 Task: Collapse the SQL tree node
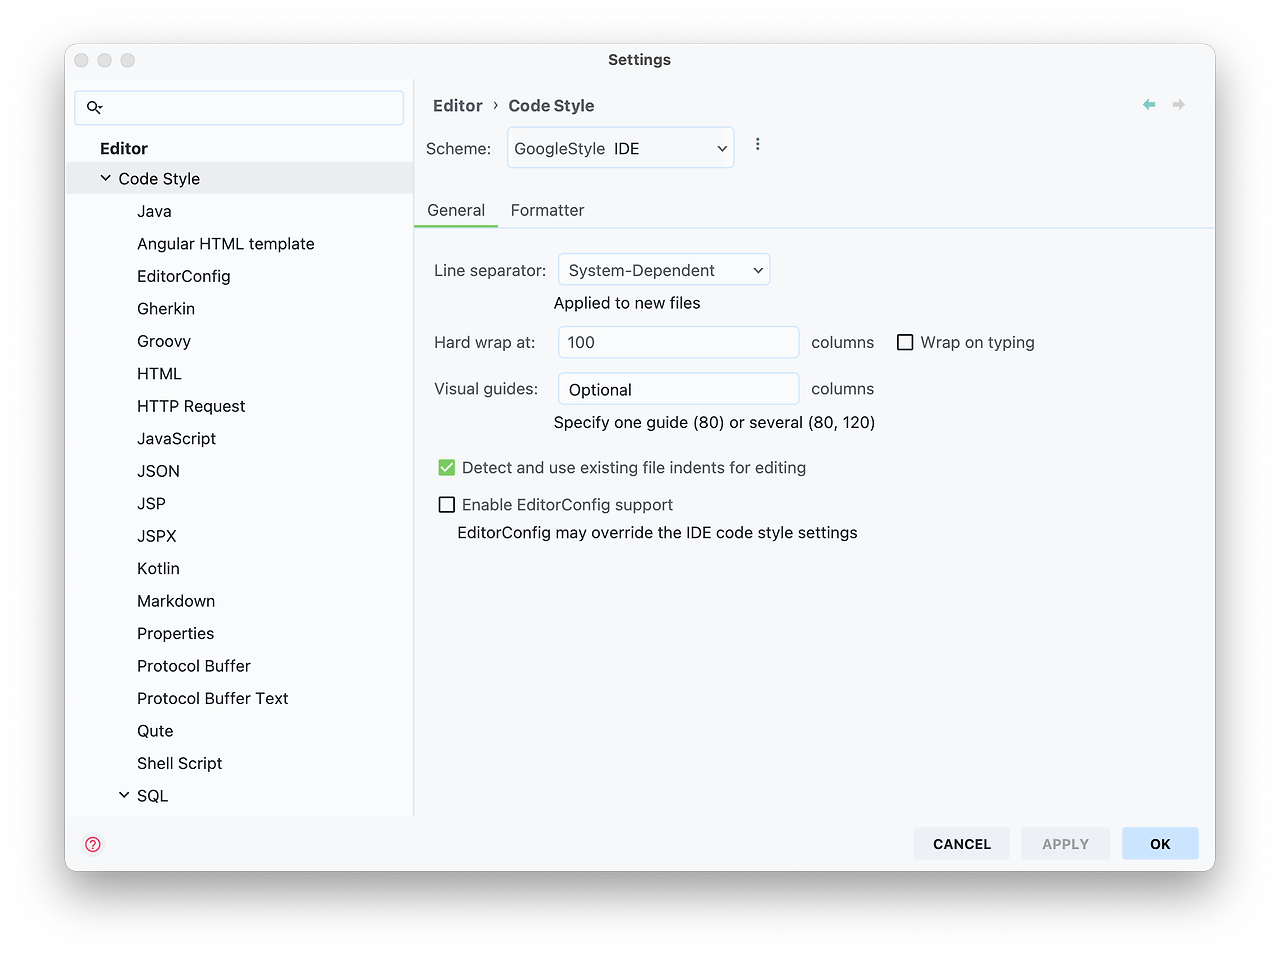[124, 795]
